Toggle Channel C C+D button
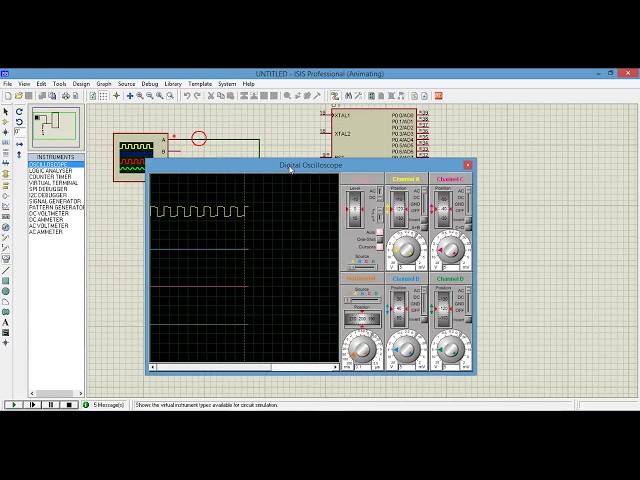Screen dimensions: 640x480 coord(469,227)
